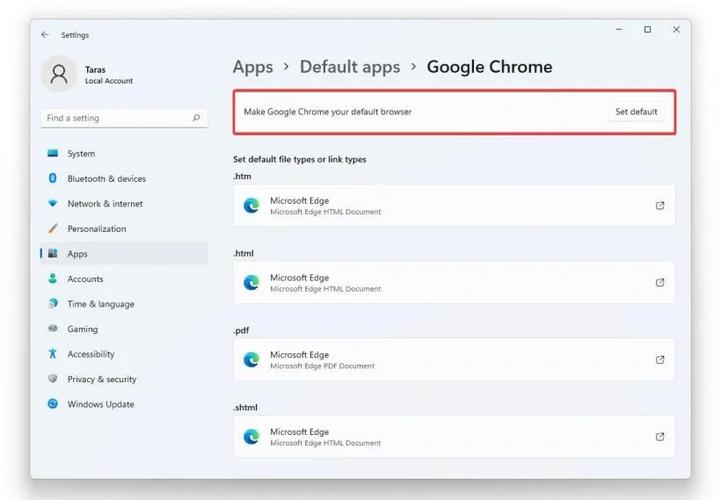Open Privacy & security category

click(124, 379)
